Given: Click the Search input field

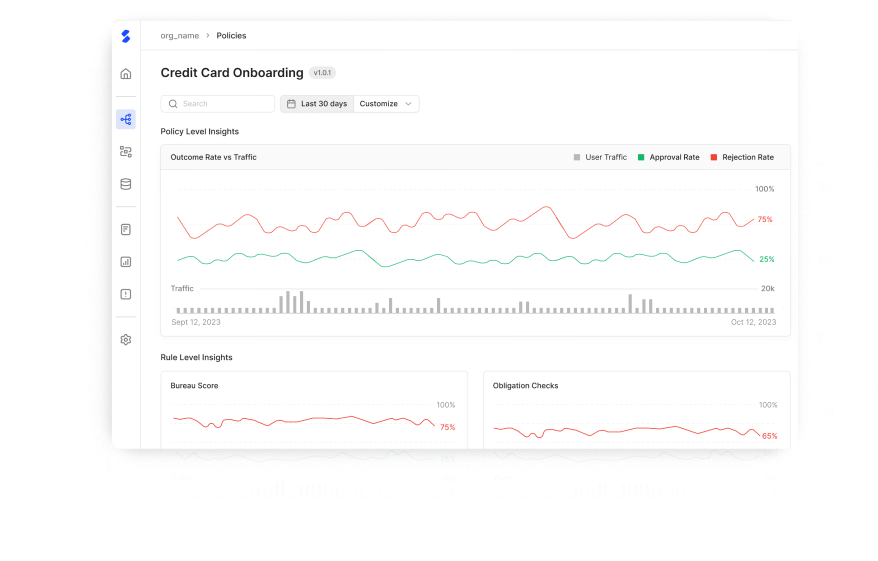Looking at the screenshot, I should tap(218, 104).
